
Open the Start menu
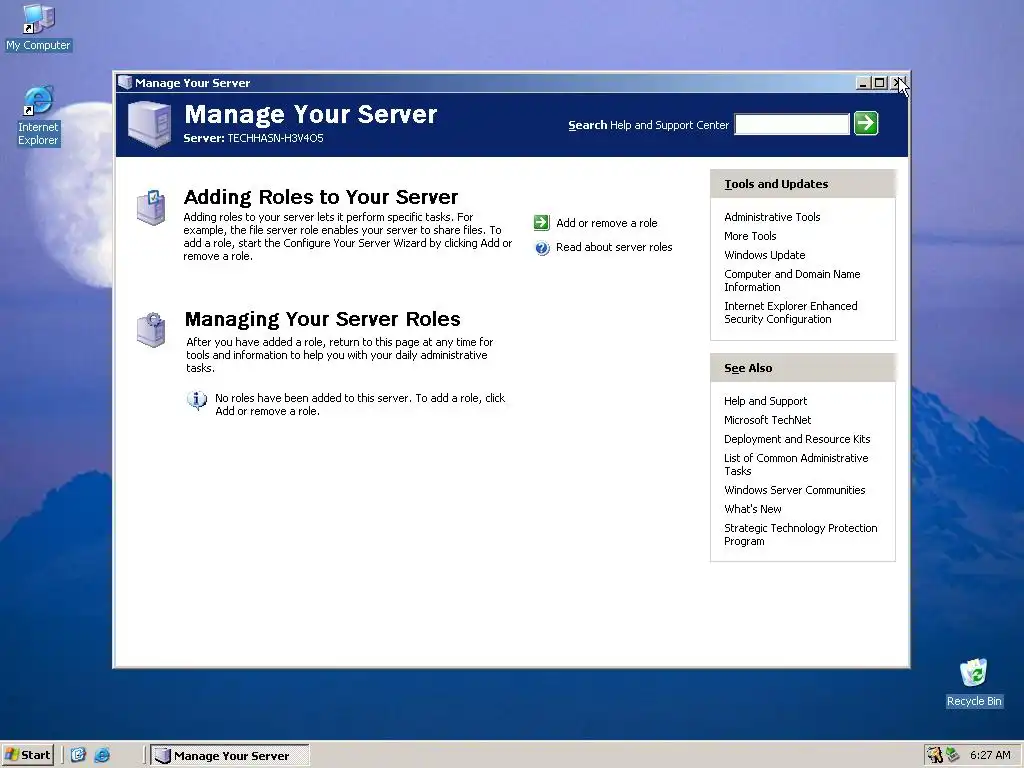pyautogui.click(x=27, y=755)
